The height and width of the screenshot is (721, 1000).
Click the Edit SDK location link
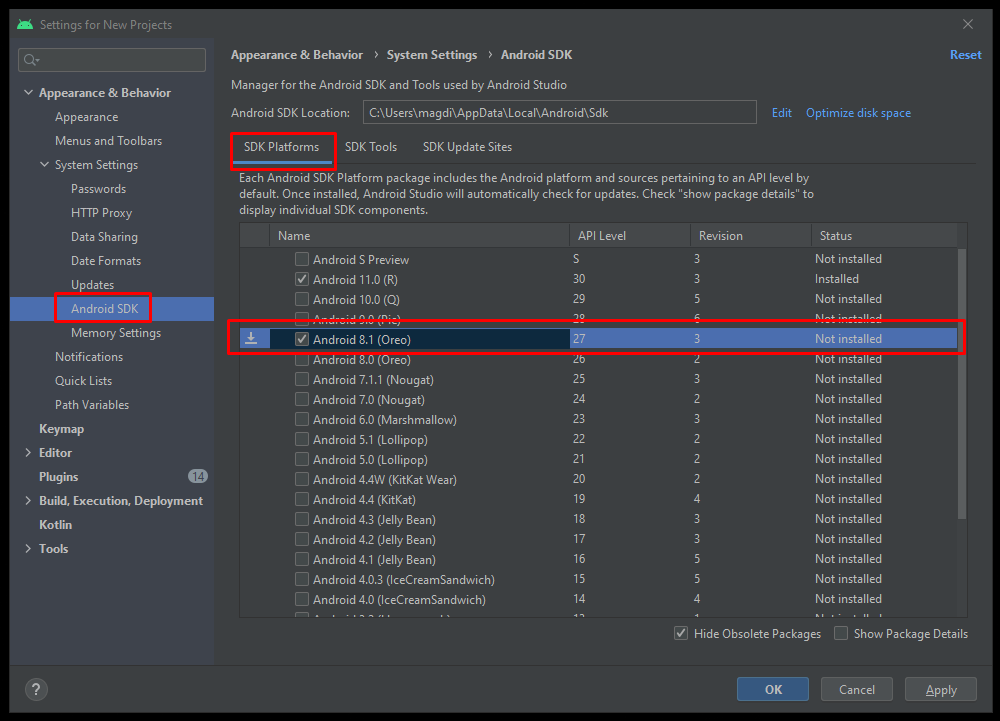781,113
